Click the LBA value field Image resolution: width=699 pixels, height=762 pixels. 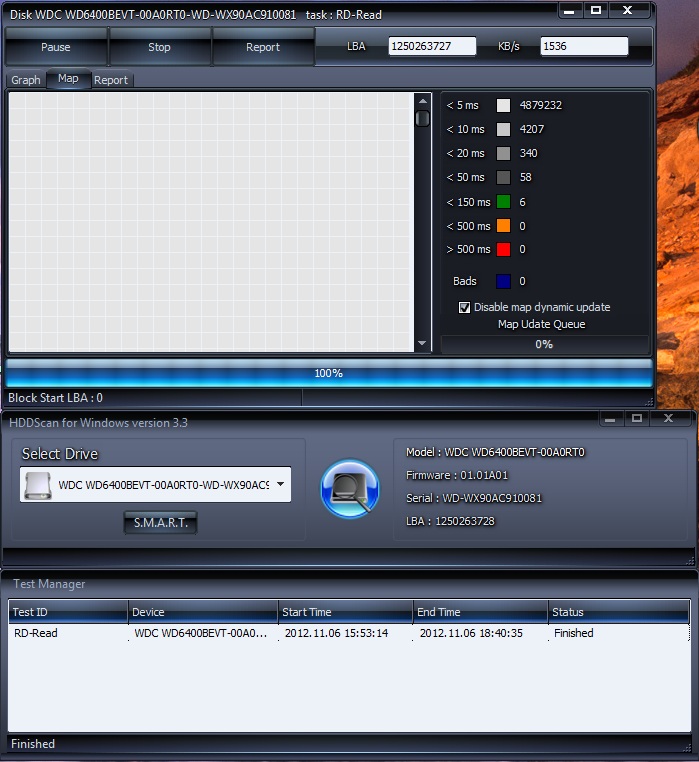coord(432,46)
